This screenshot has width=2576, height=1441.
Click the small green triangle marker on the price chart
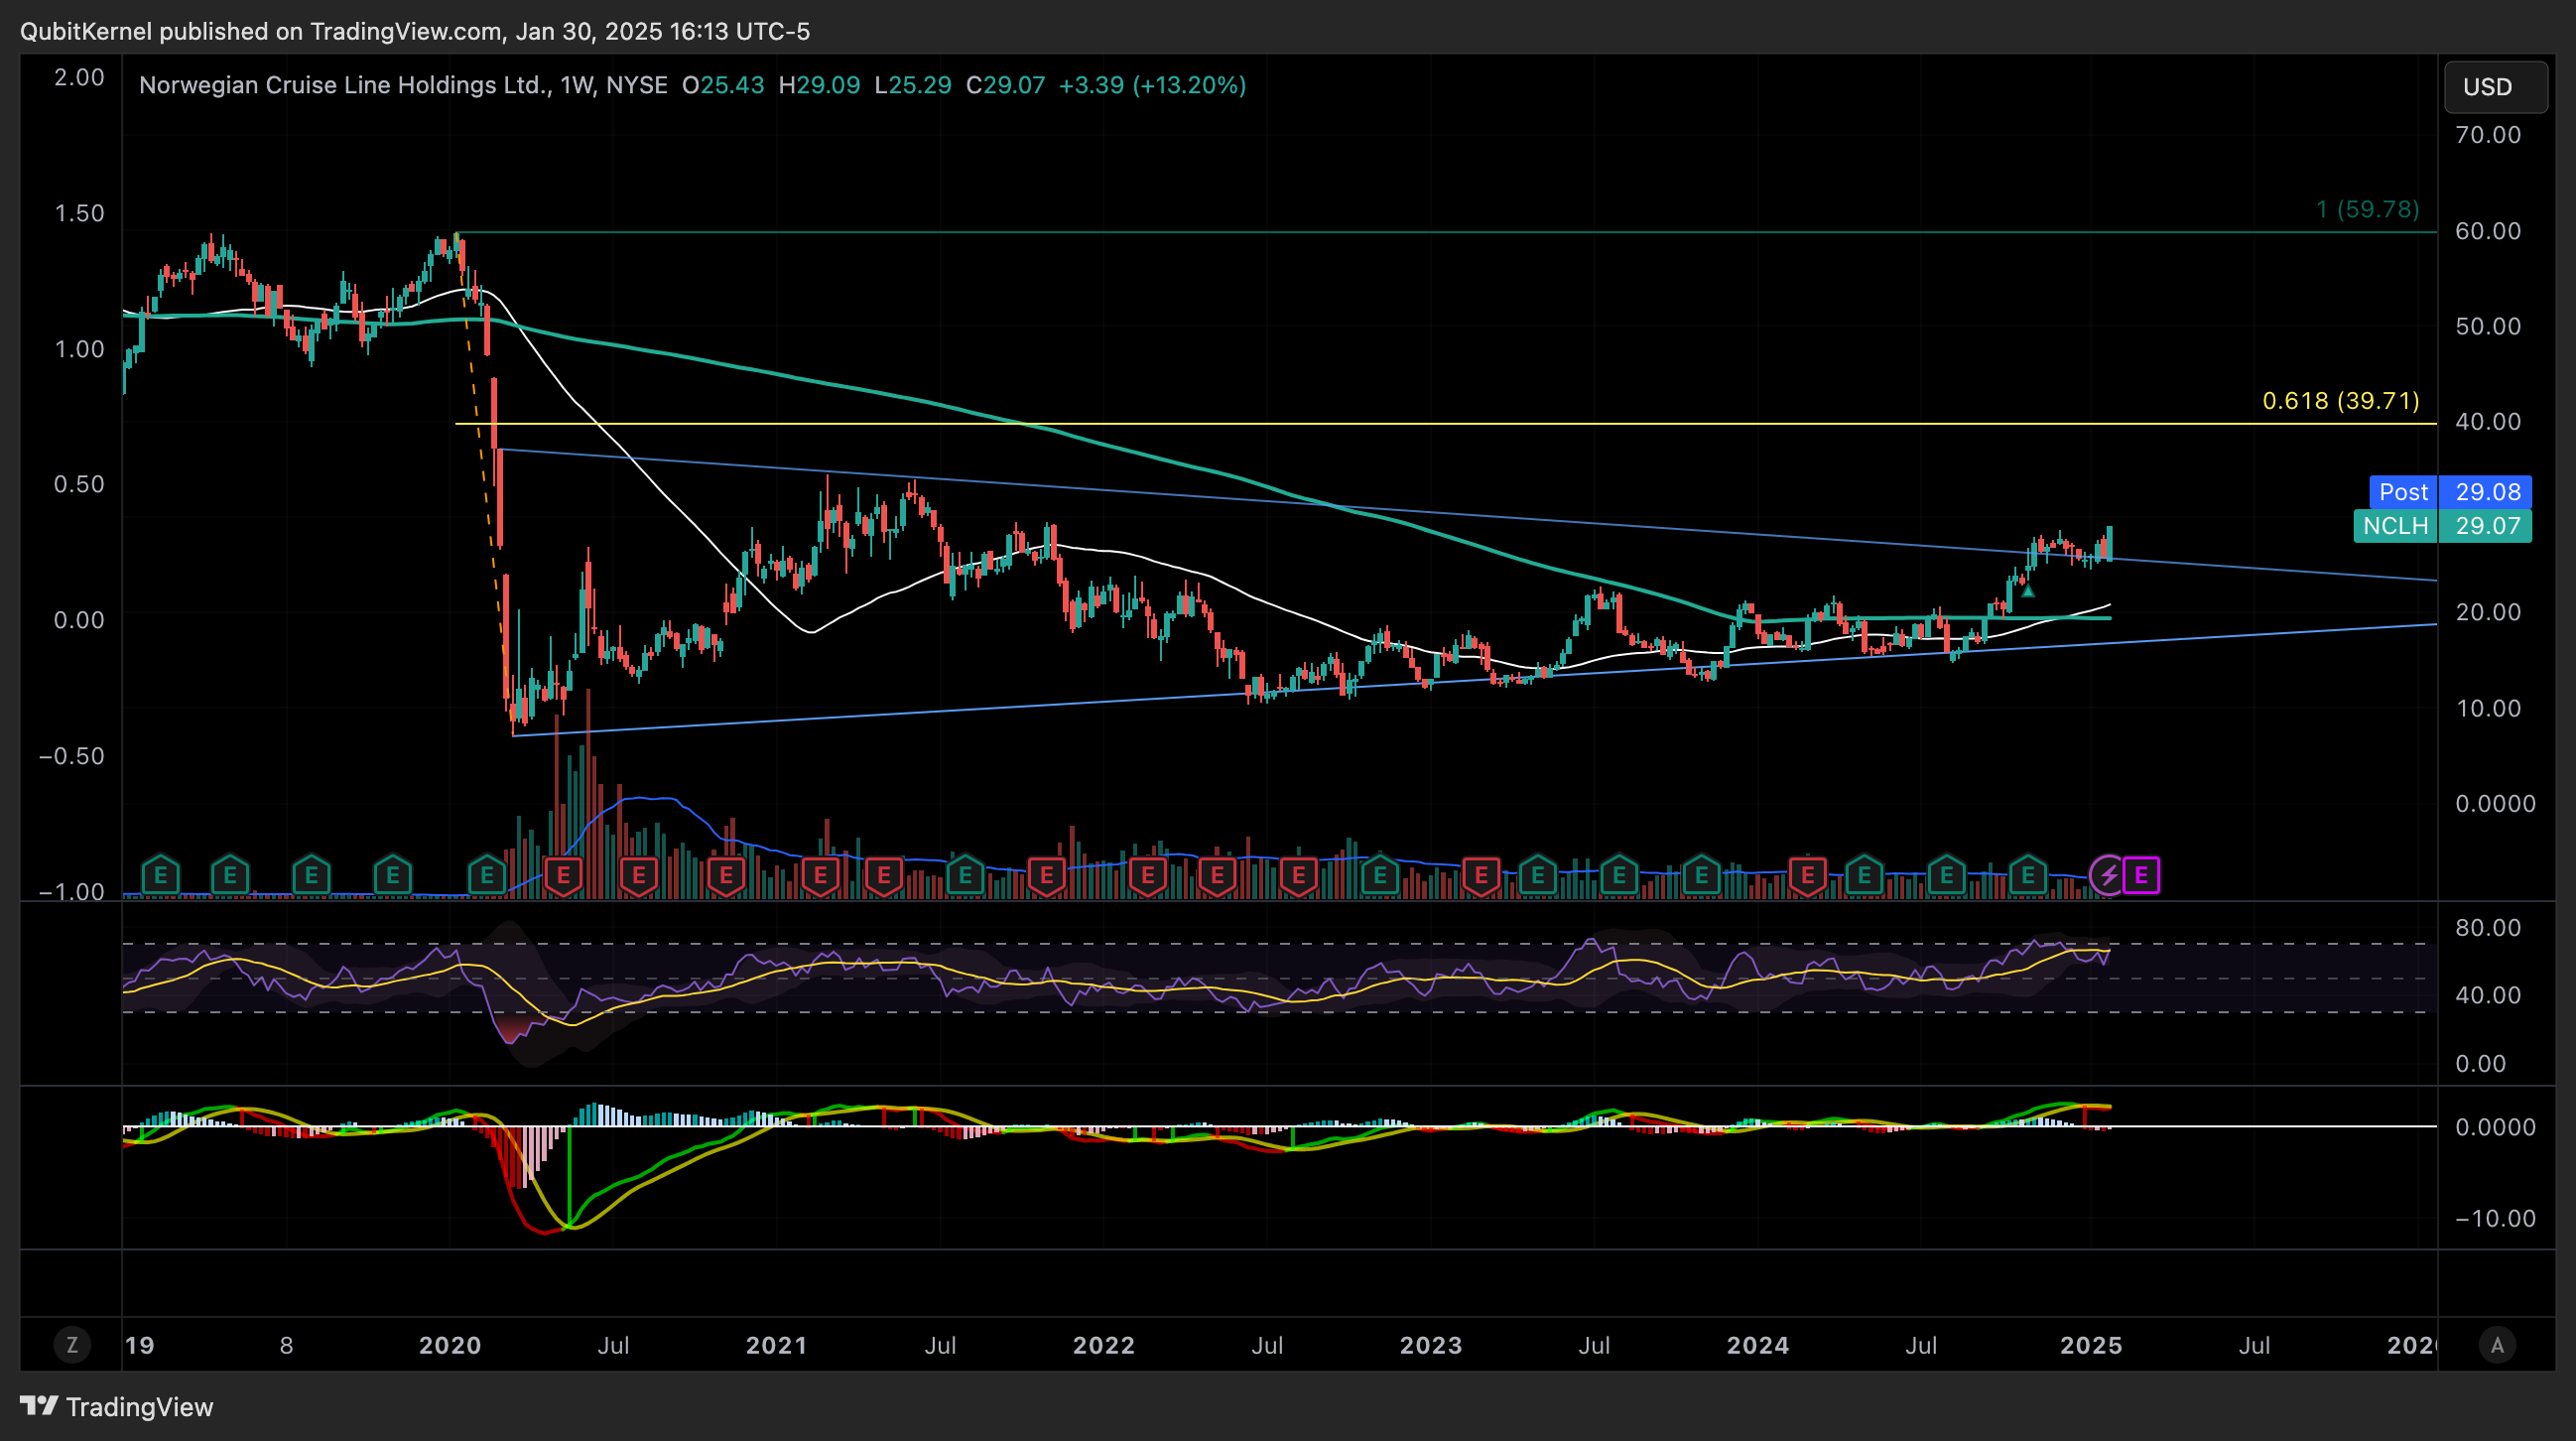click(2028, 591)
